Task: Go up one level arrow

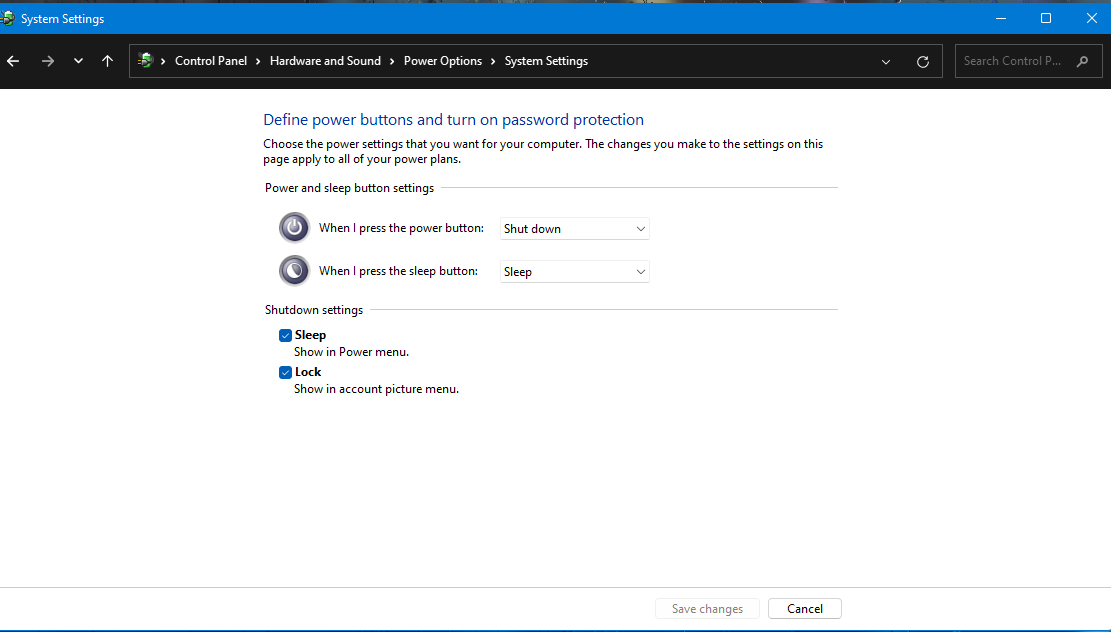Action: (108, 61)
